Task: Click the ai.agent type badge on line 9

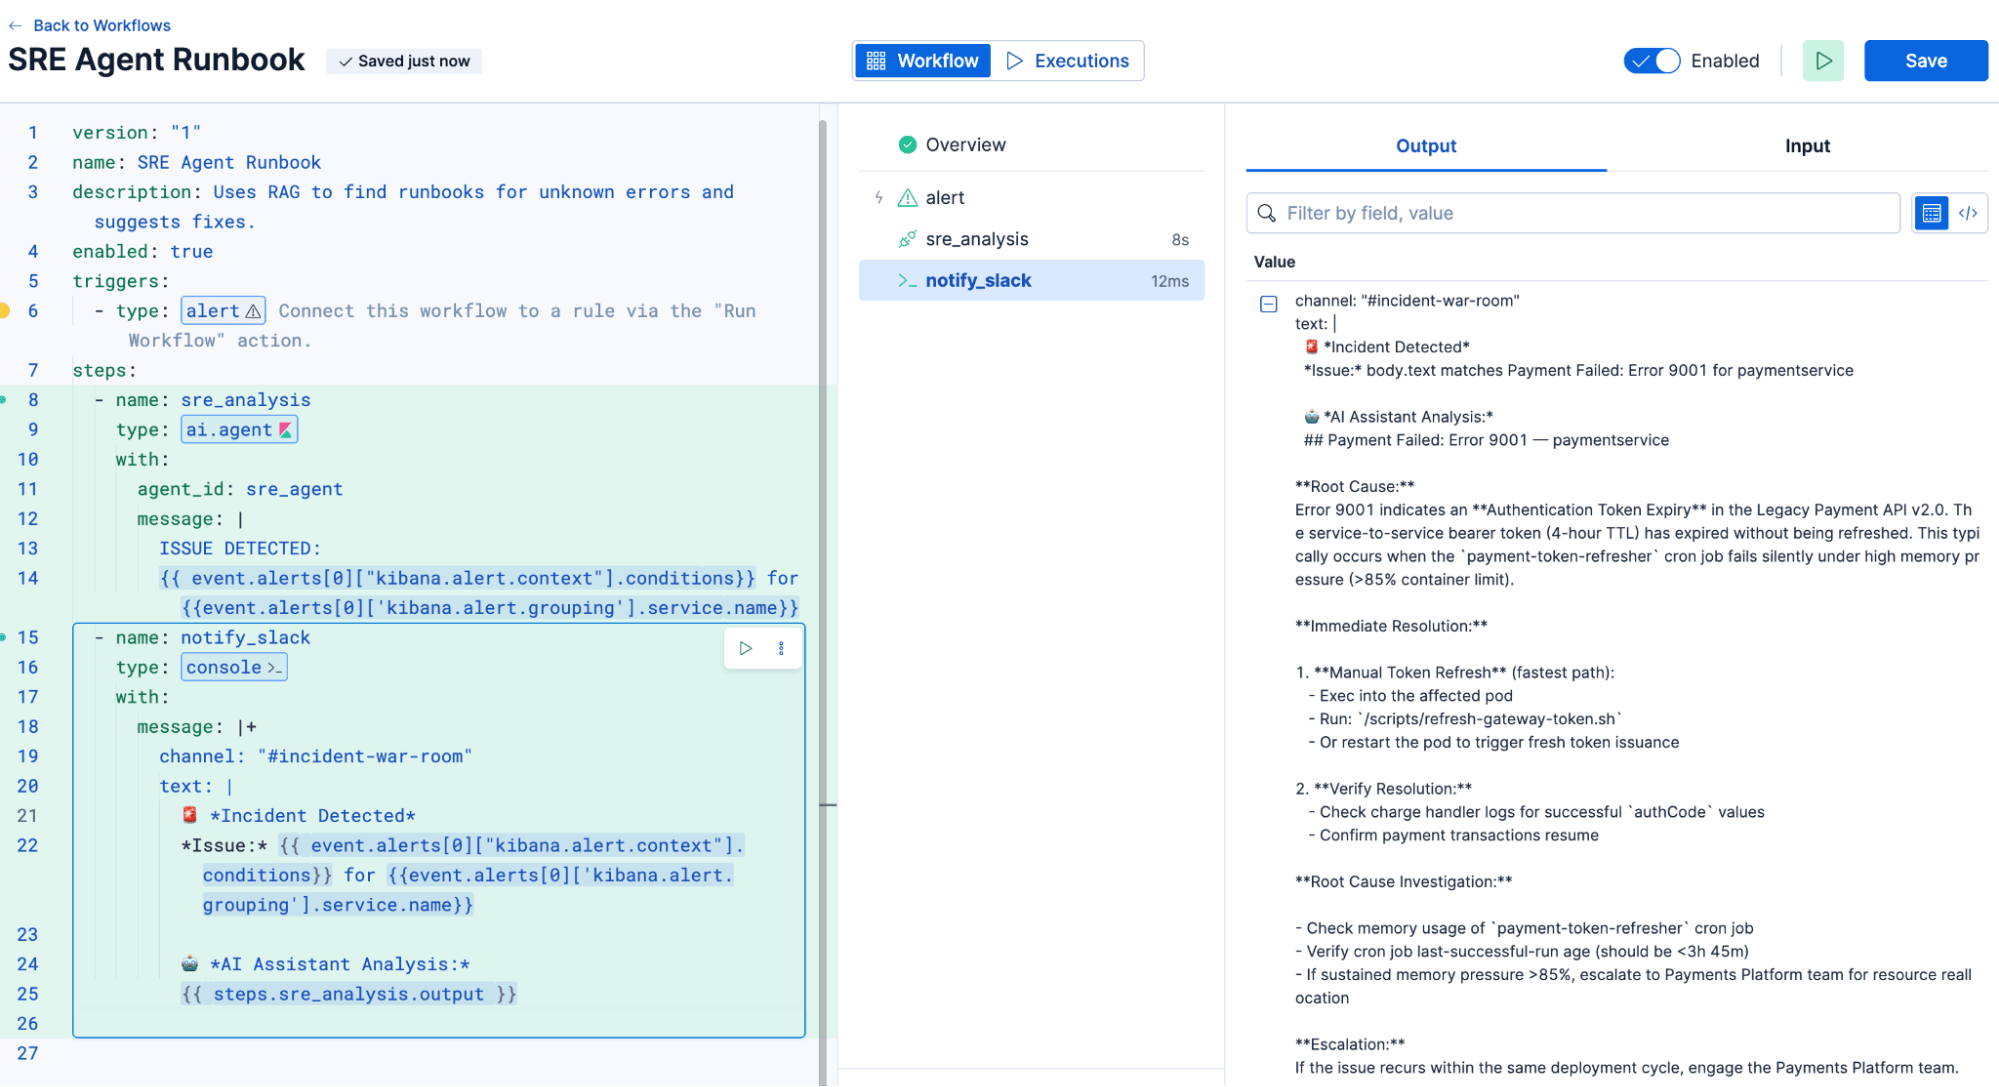Action: (x=238, y=429)
